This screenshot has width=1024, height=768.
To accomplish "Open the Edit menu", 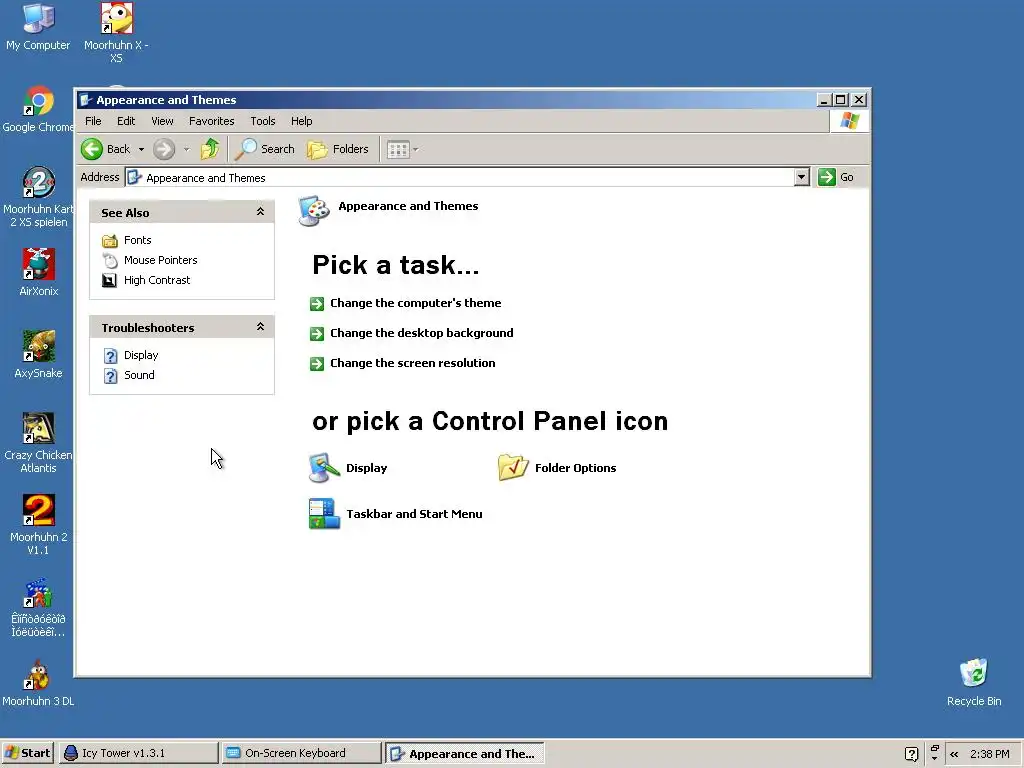I will click(126, 121).
